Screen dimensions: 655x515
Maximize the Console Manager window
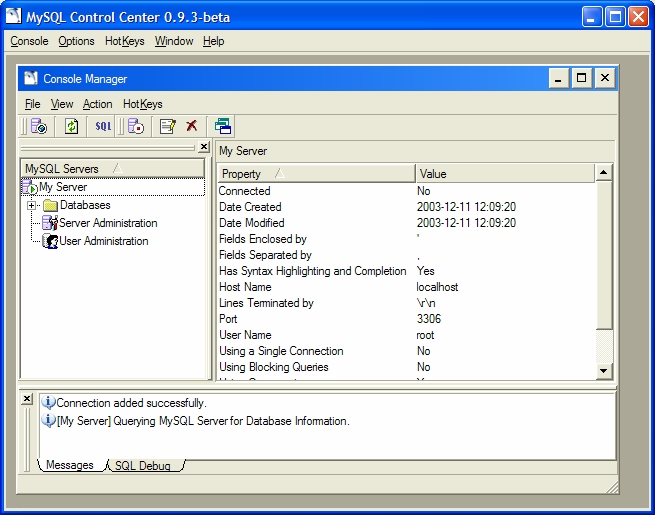581,78
